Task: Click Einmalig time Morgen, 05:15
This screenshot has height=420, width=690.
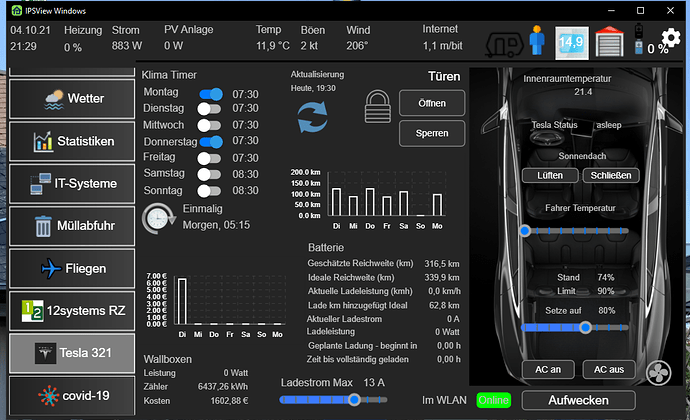Action: coord(216,225)
